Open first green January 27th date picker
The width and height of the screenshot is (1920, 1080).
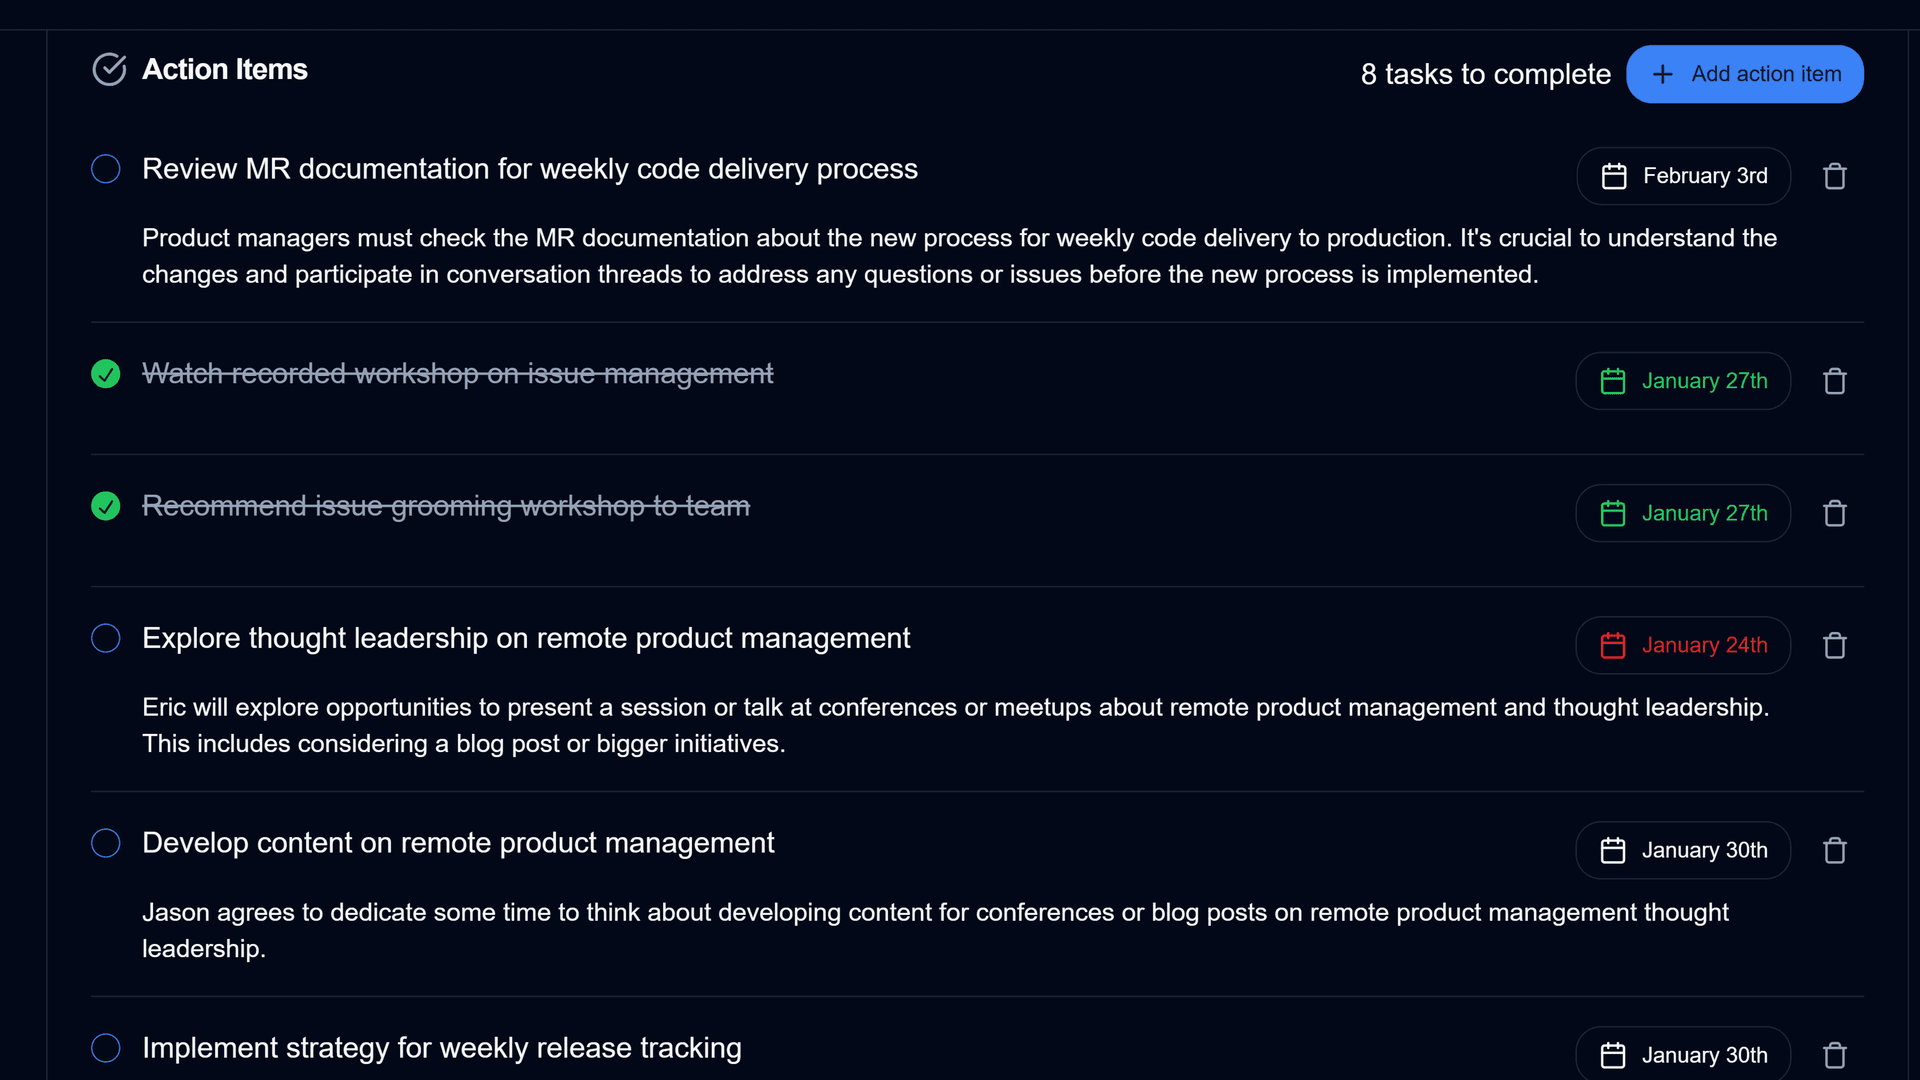pos(1683,381)
